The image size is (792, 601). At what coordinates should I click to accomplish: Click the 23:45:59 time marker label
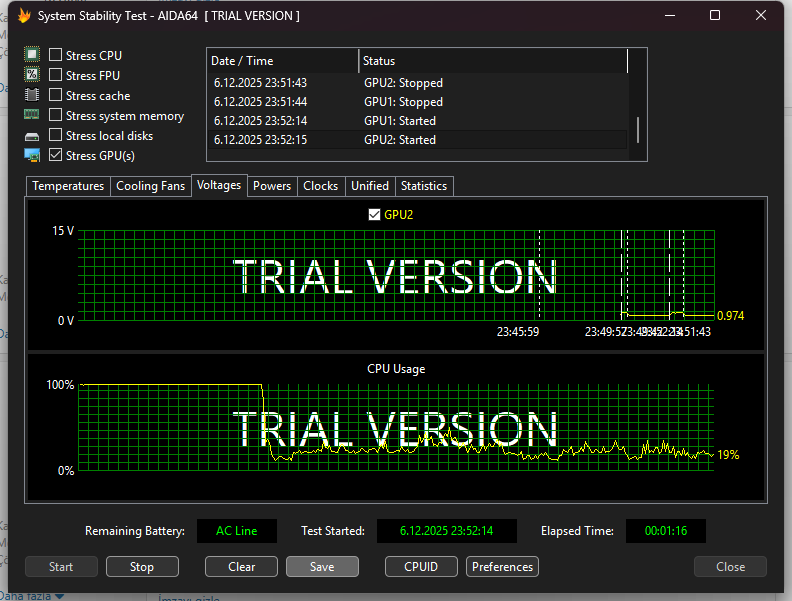518,332
